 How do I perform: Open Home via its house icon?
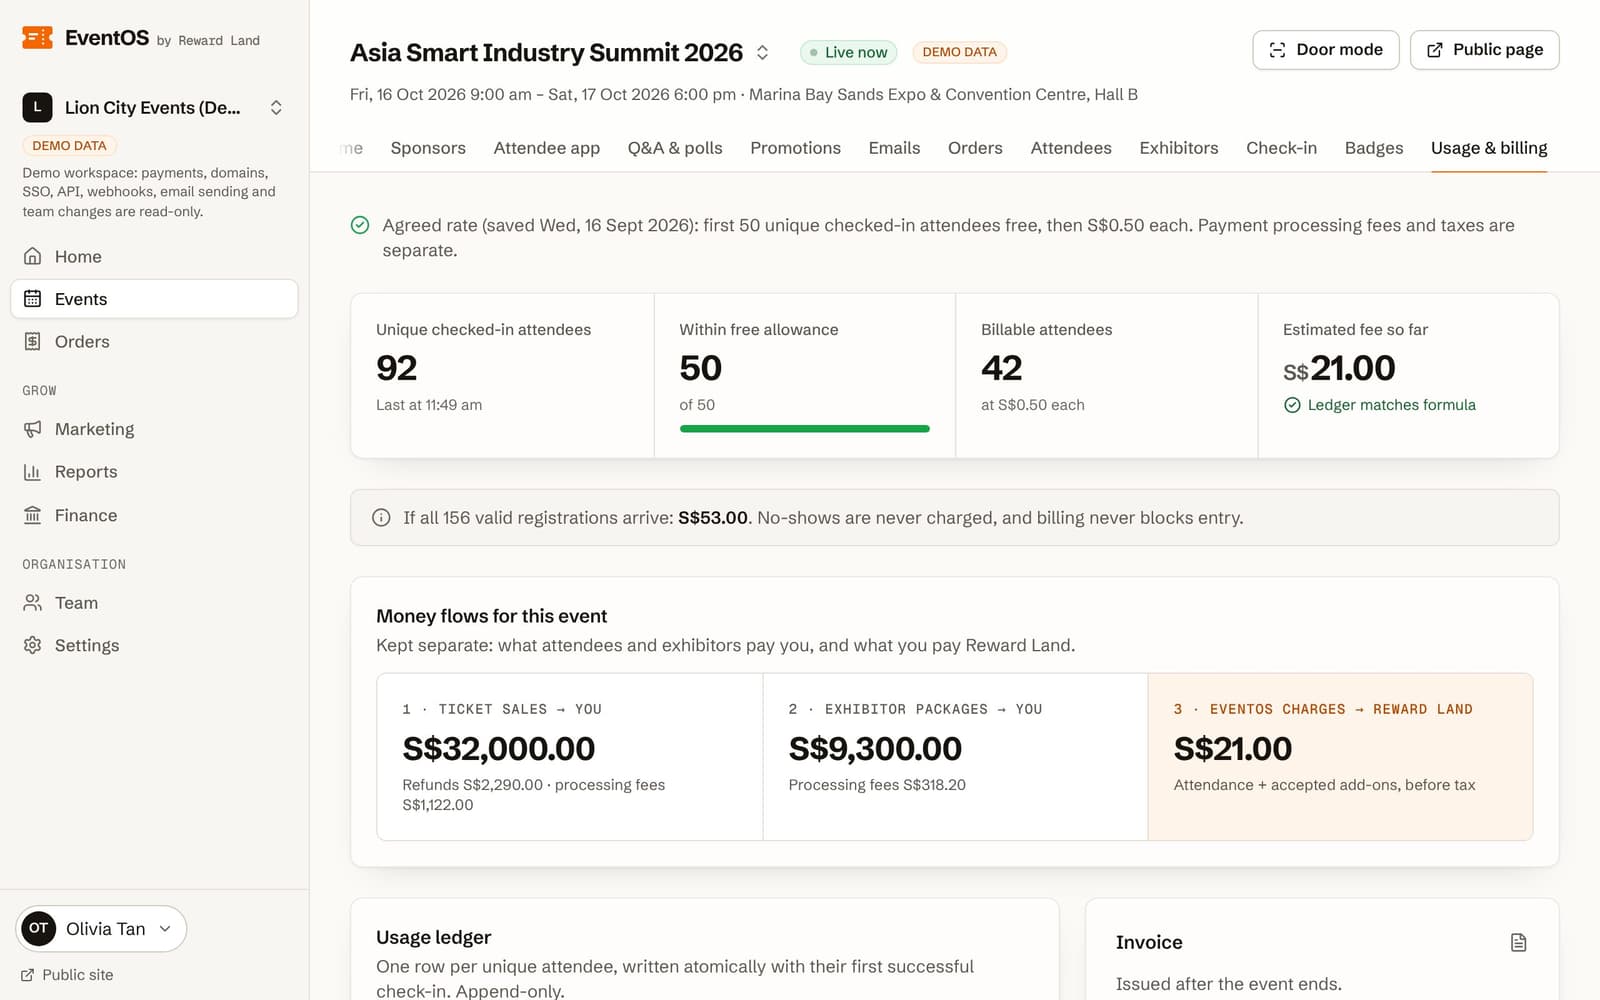pyautogui.click(x=33, y=256)
